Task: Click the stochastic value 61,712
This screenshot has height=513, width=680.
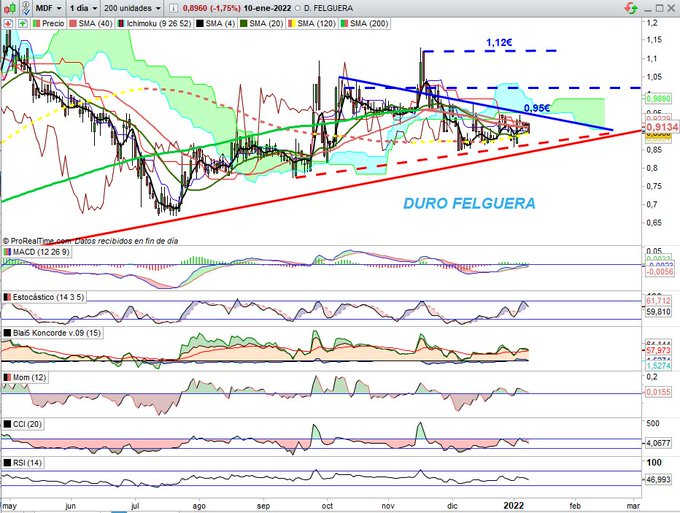Action: 658,301
